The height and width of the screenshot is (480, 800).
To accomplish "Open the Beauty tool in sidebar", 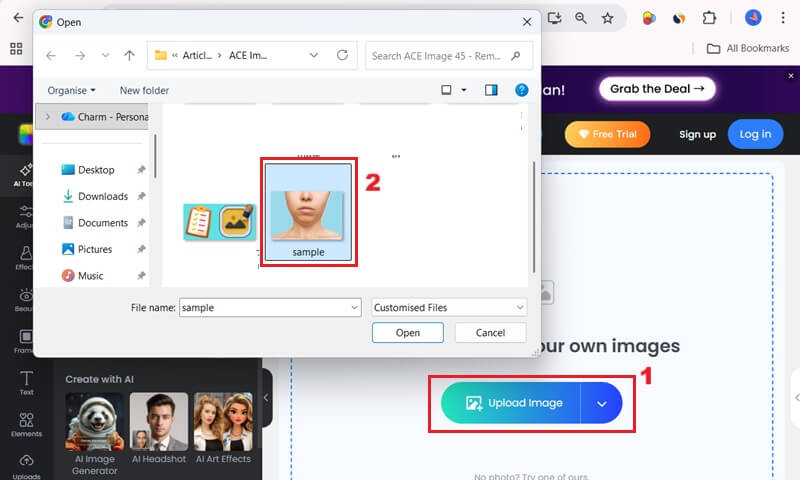I will pyautogui.click(x=24, y=299).
